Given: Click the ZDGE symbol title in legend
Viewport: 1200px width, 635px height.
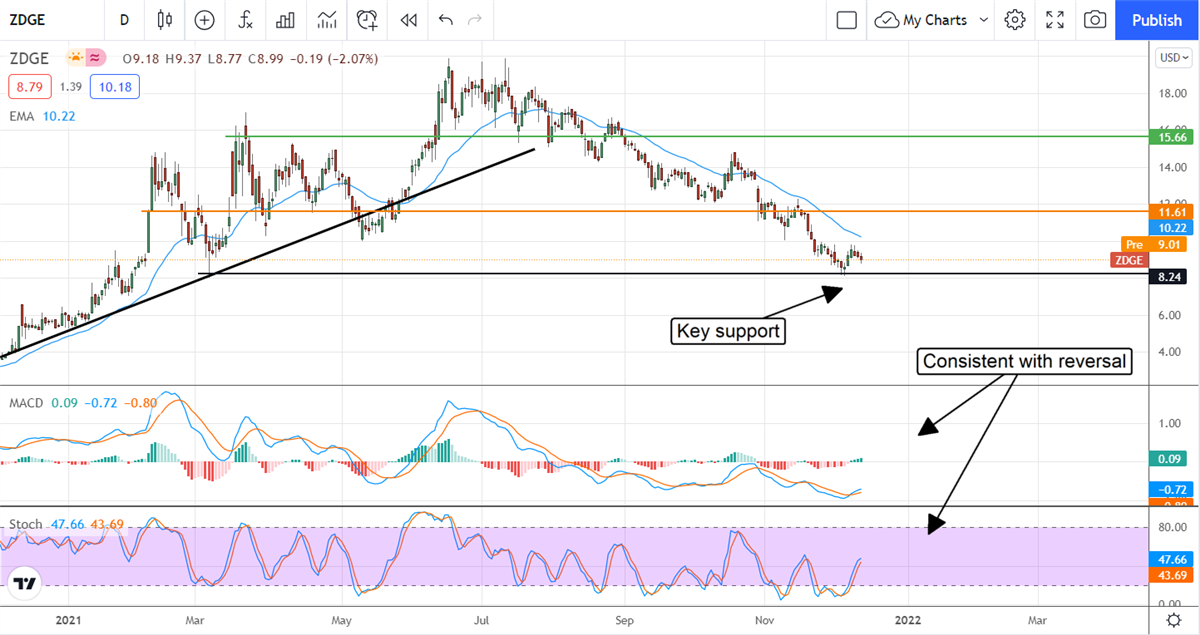Looking at the screenshot, I should [x=29, y=59].
